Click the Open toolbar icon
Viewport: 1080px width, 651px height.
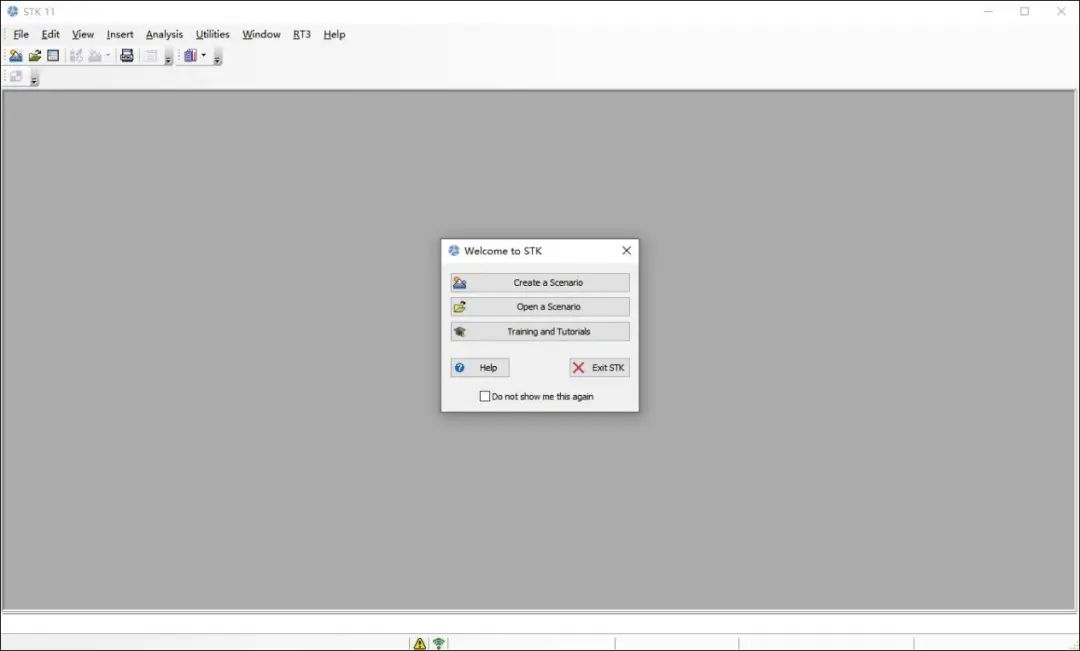pos(35,55)
